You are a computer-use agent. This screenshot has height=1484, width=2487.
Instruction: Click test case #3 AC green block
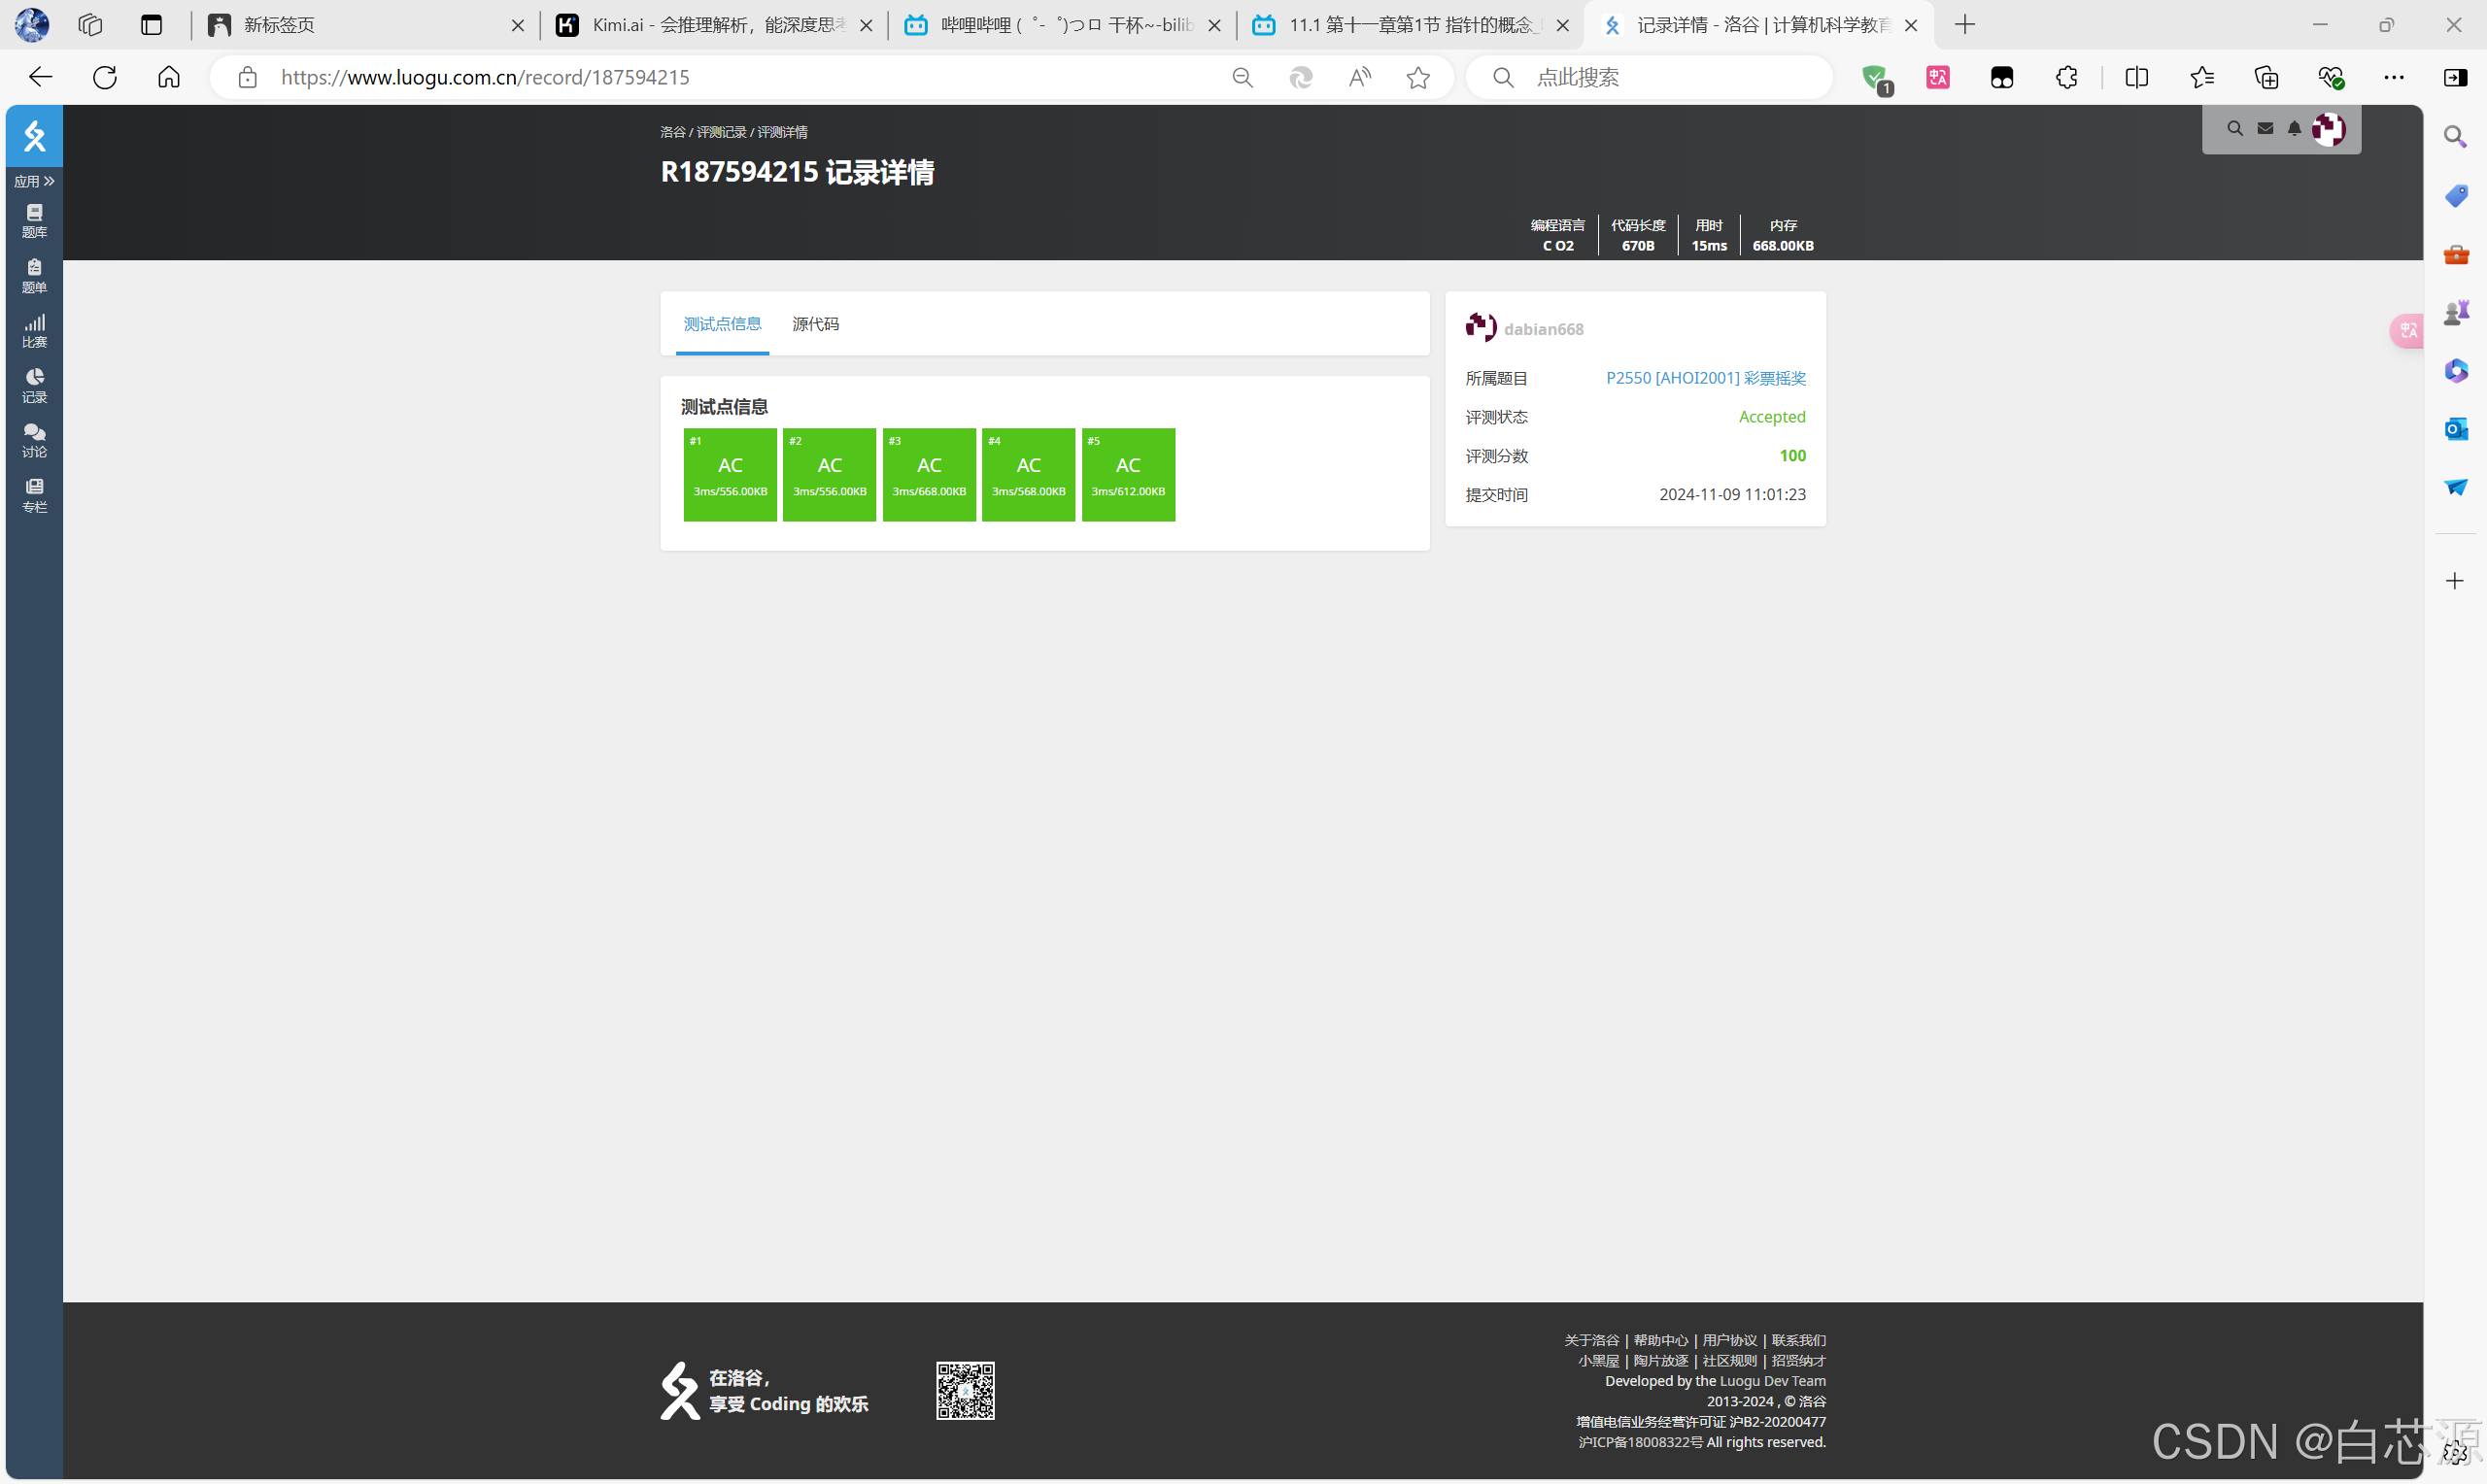928,474
